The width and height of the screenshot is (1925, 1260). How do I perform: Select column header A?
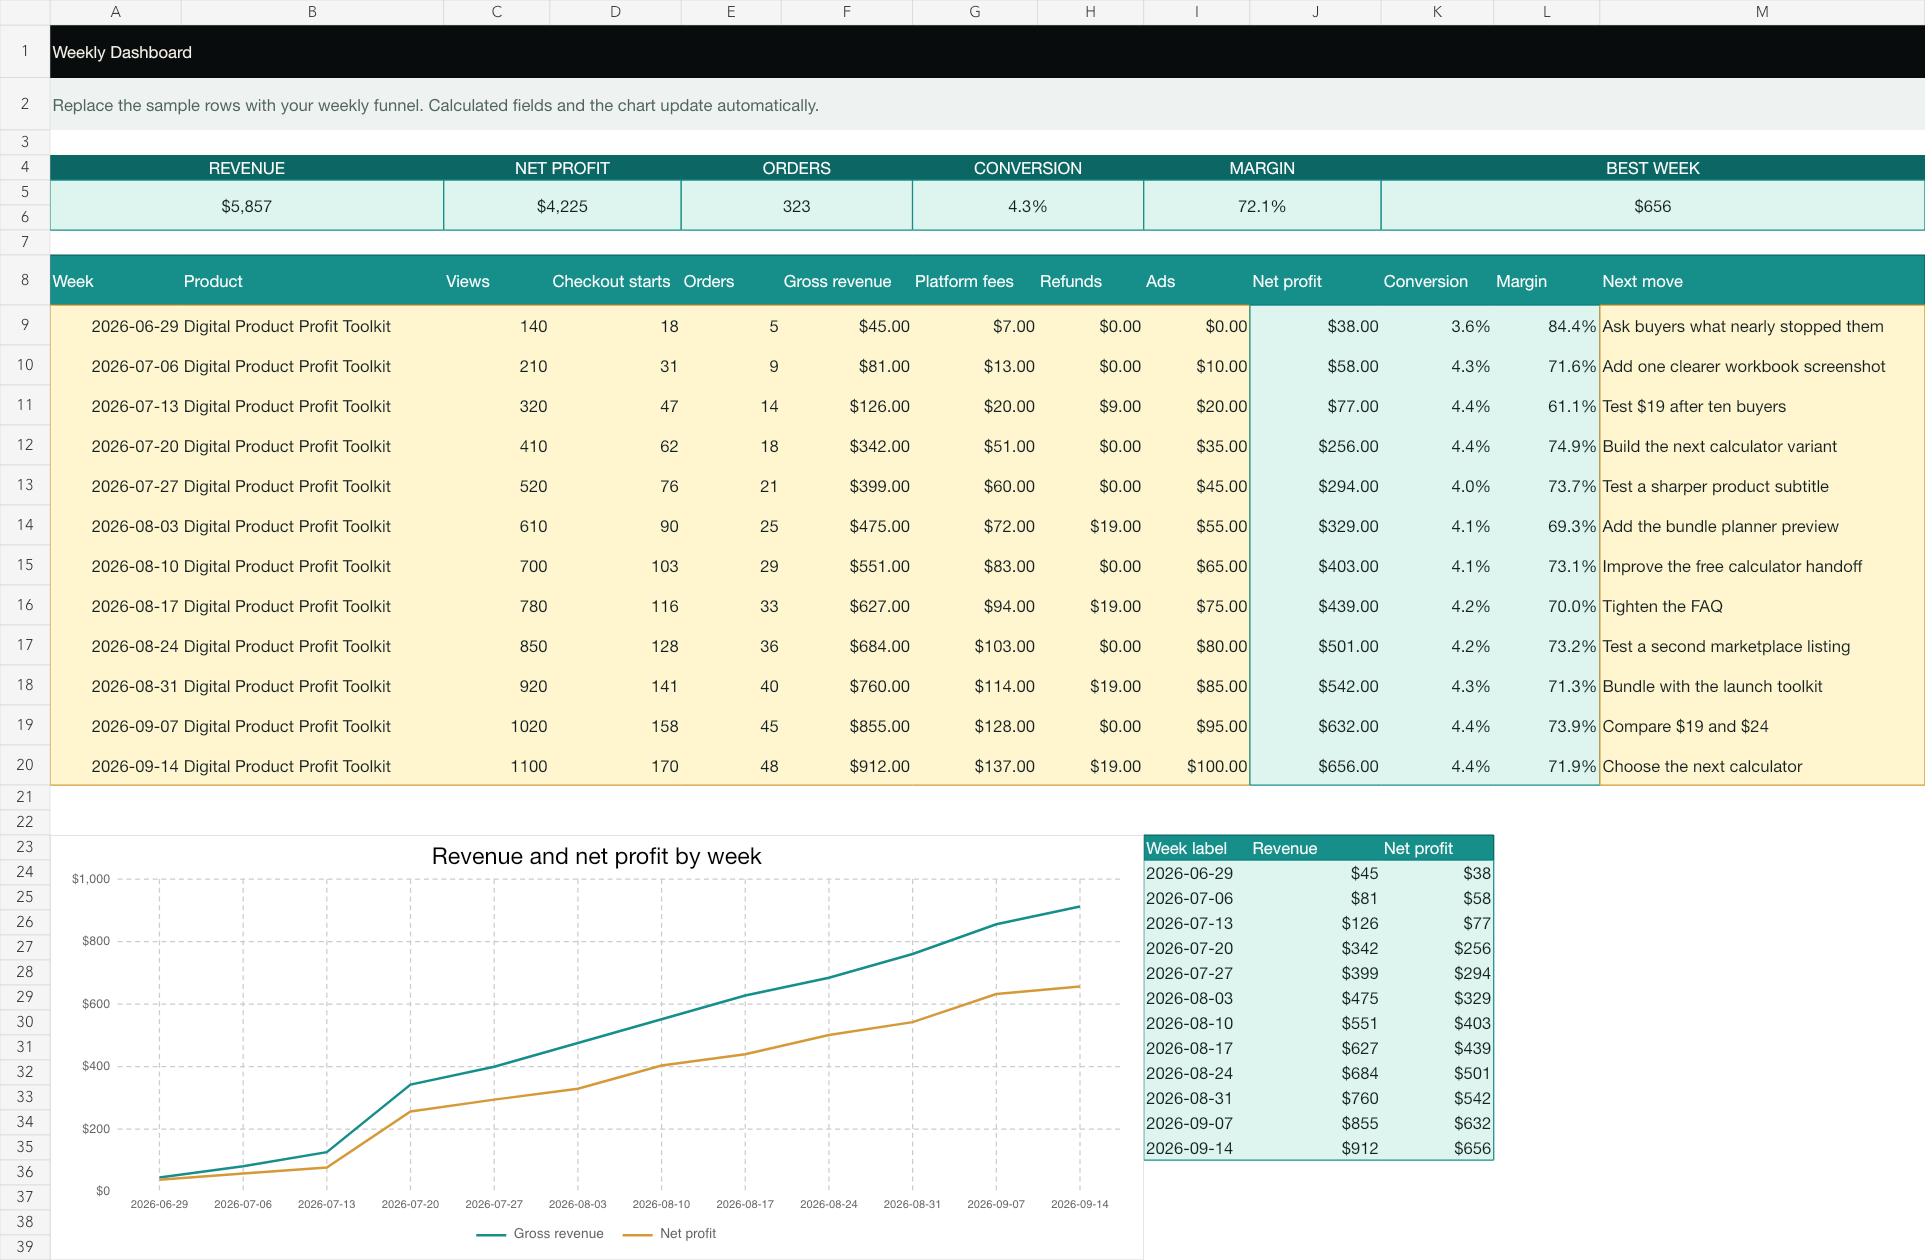116,12
